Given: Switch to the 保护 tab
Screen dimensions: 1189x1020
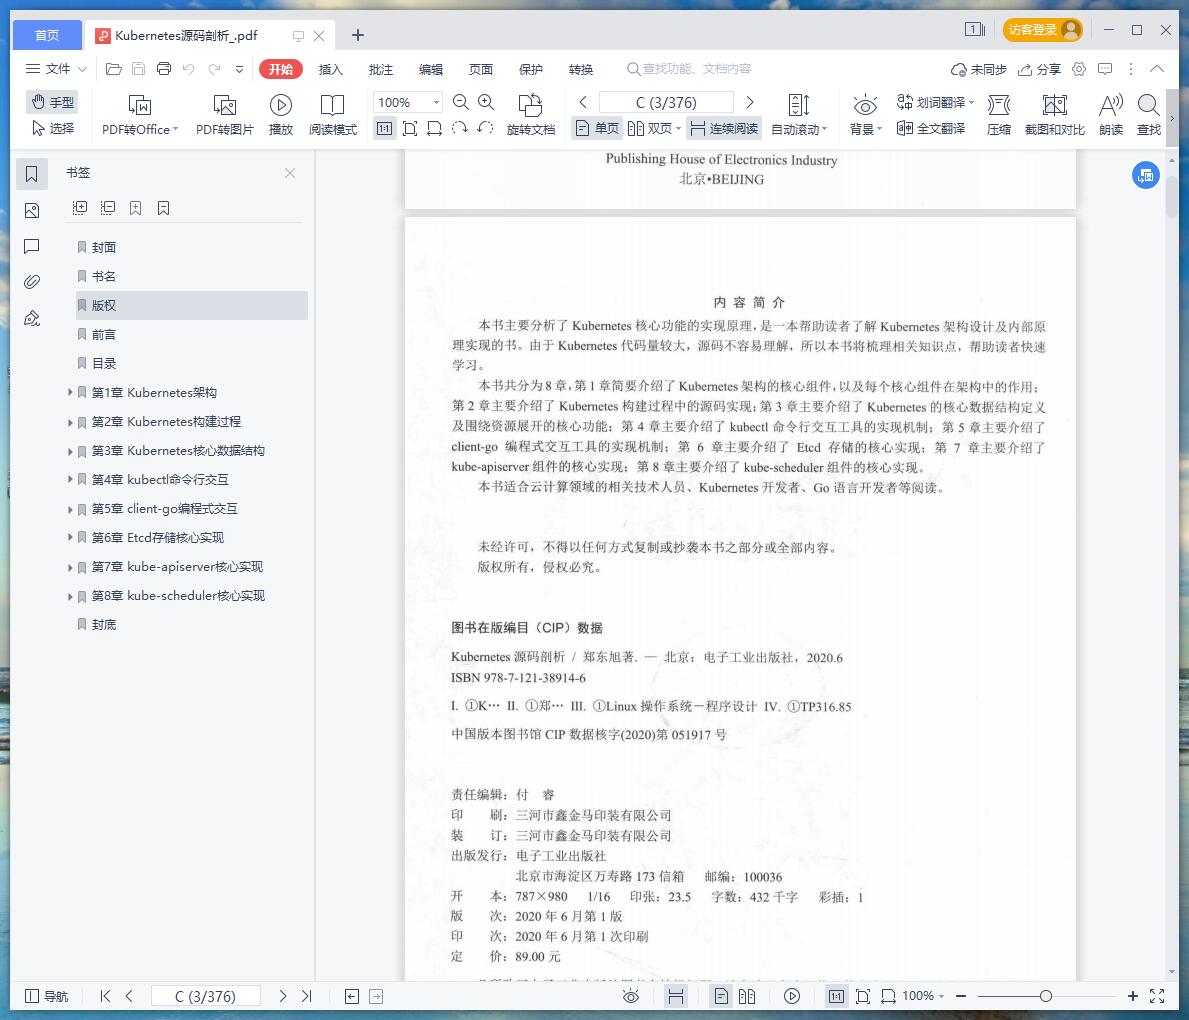Looking at the screenshot, I should click(531, 69).
